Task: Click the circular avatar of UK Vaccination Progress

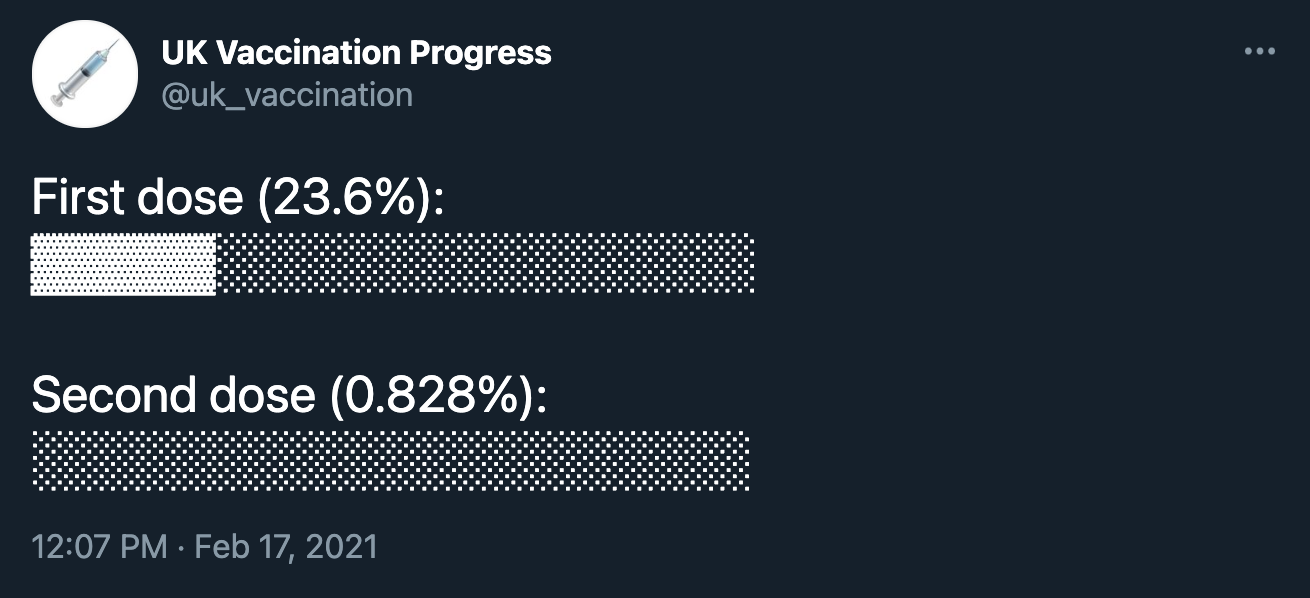Action: click(x=85, y=70)
